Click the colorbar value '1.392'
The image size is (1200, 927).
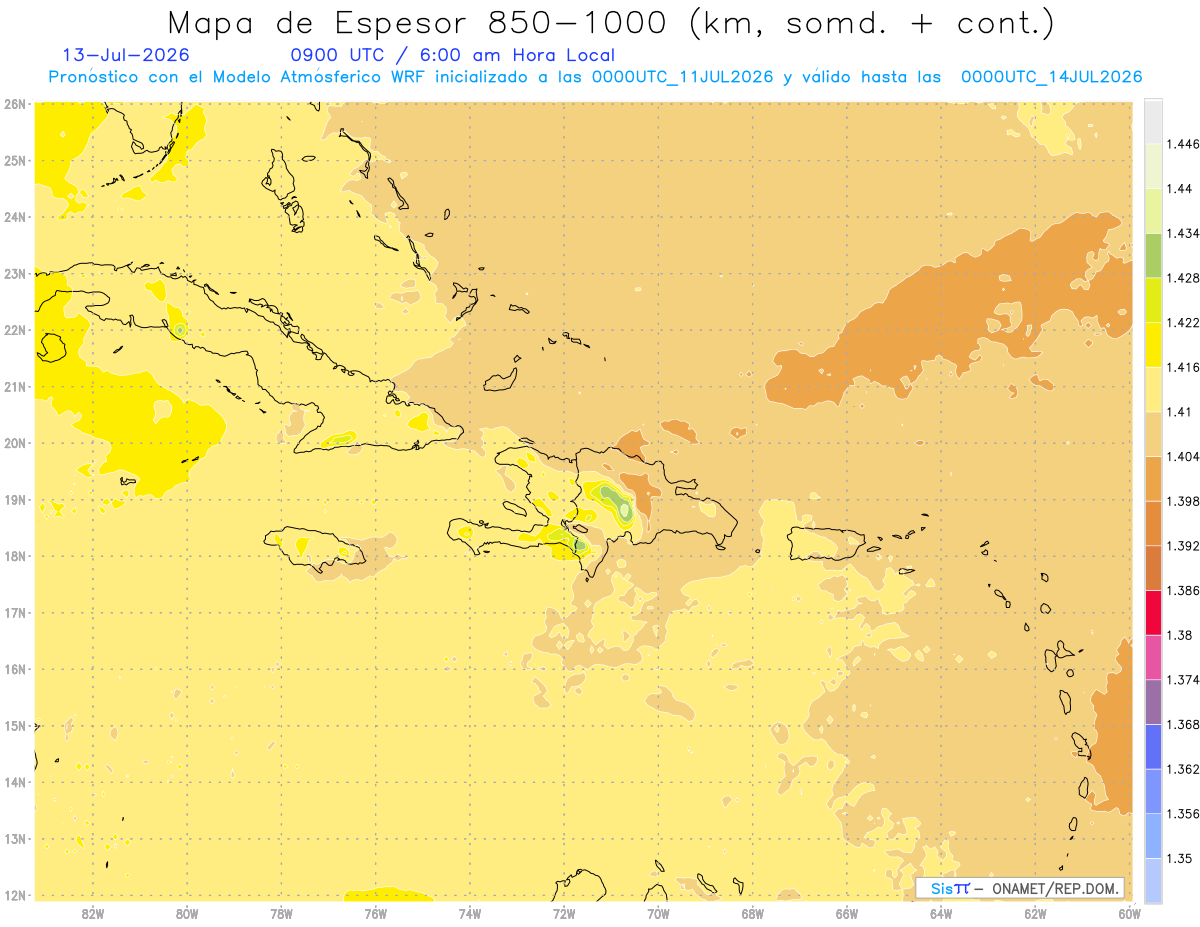pos(1184,546)
